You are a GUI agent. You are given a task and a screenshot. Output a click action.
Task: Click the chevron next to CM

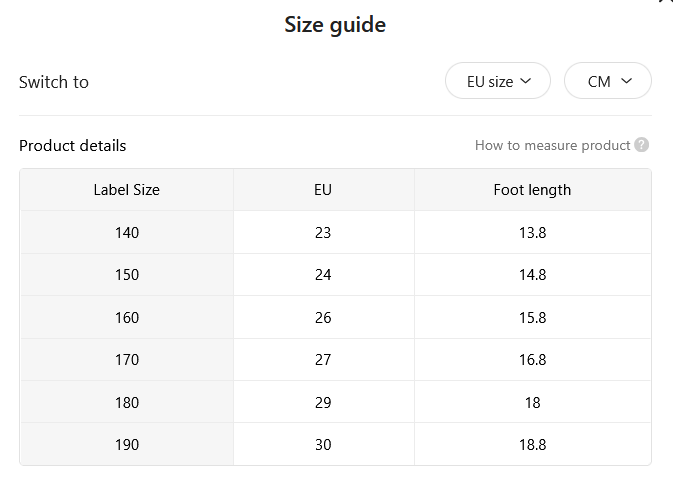tap(627, 81)
